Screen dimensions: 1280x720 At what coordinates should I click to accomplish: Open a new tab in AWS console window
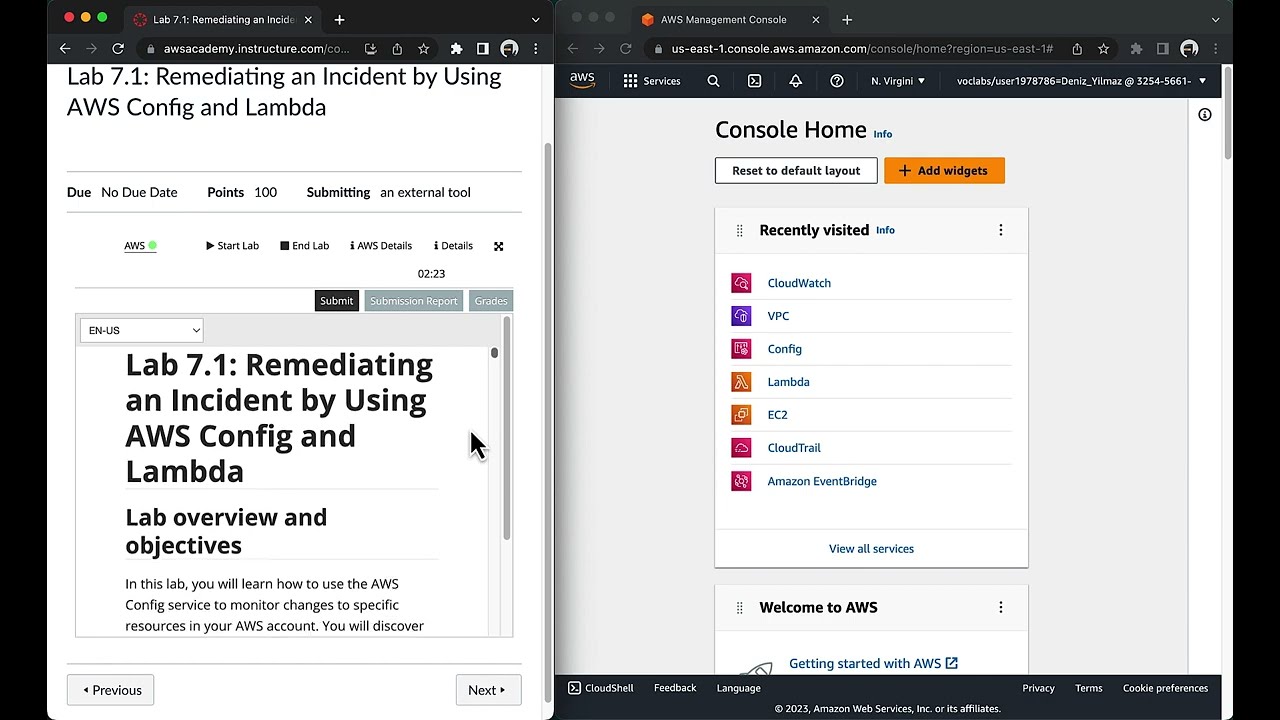(x=847, y=19)
